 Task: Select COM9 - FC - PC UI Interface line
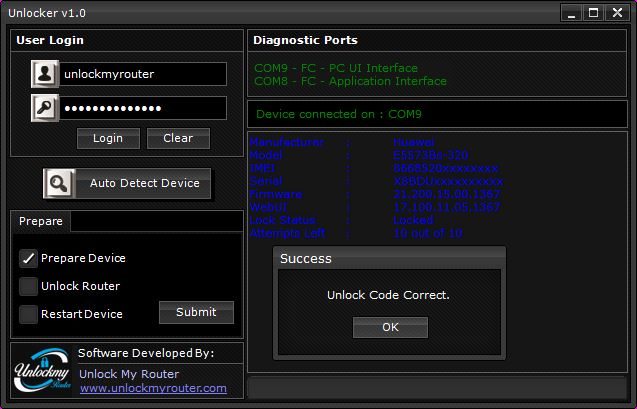(x=336, y=68)
